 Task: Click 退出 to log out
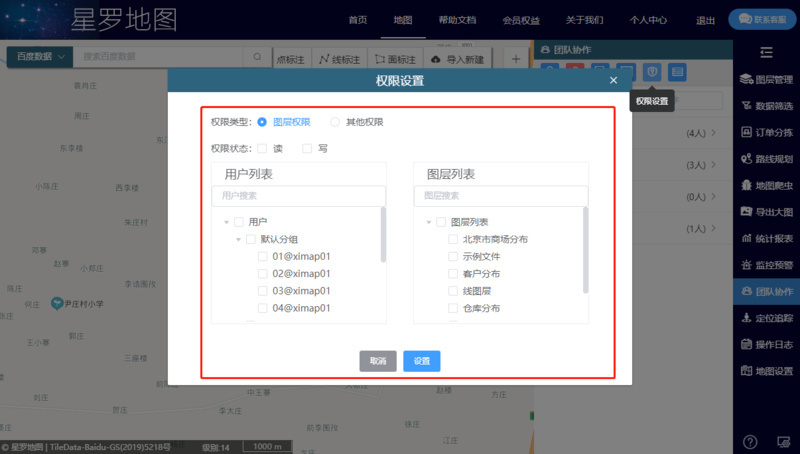click(x=705, y=20)
